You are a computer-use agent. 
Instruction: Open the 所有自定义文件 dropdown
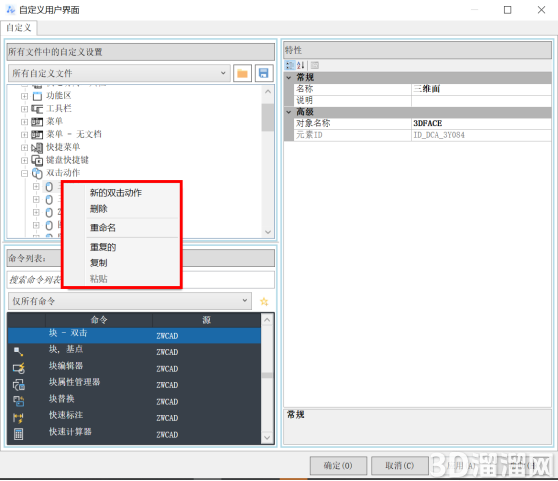tap(119, 73)
